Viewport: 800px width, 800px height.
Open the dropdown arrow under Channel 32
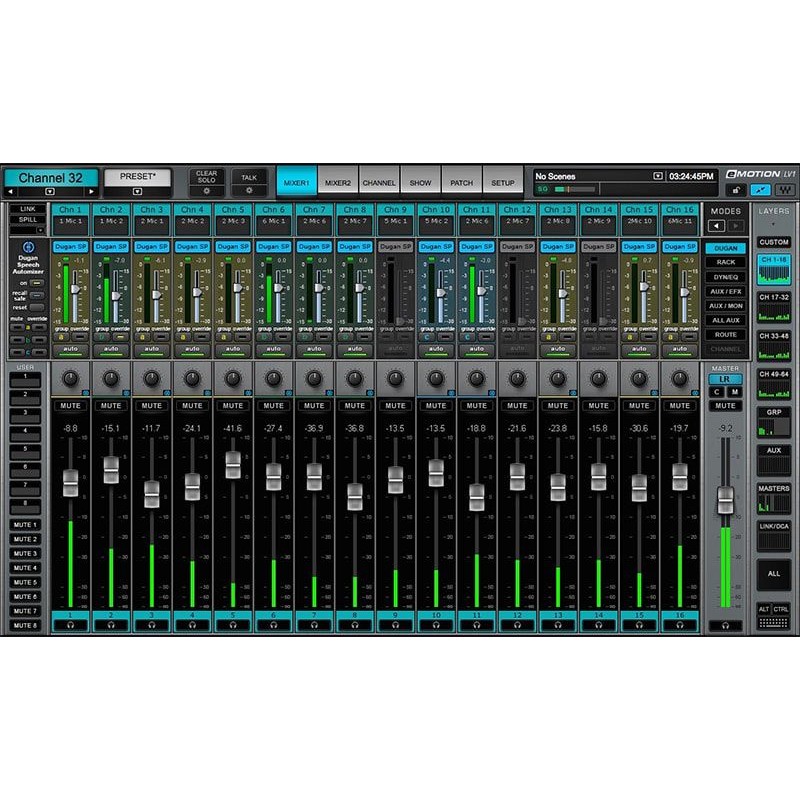click(x=50, y=191)
